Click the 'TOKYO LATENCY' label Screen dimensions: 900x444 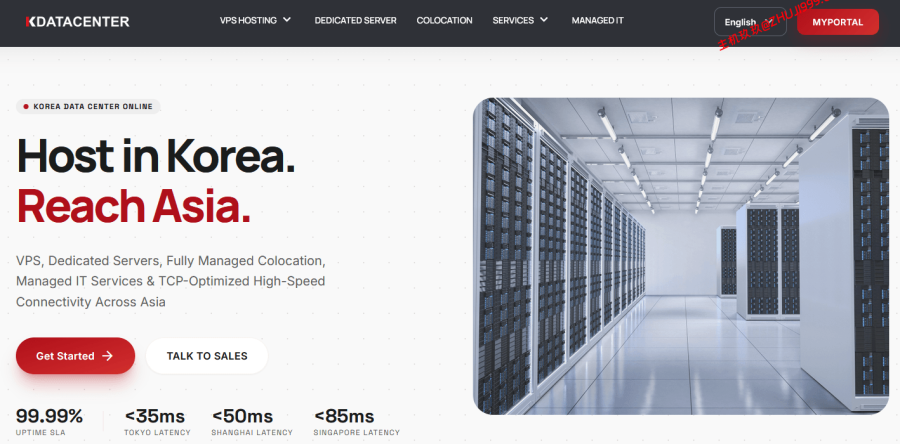tap(157, 433)
